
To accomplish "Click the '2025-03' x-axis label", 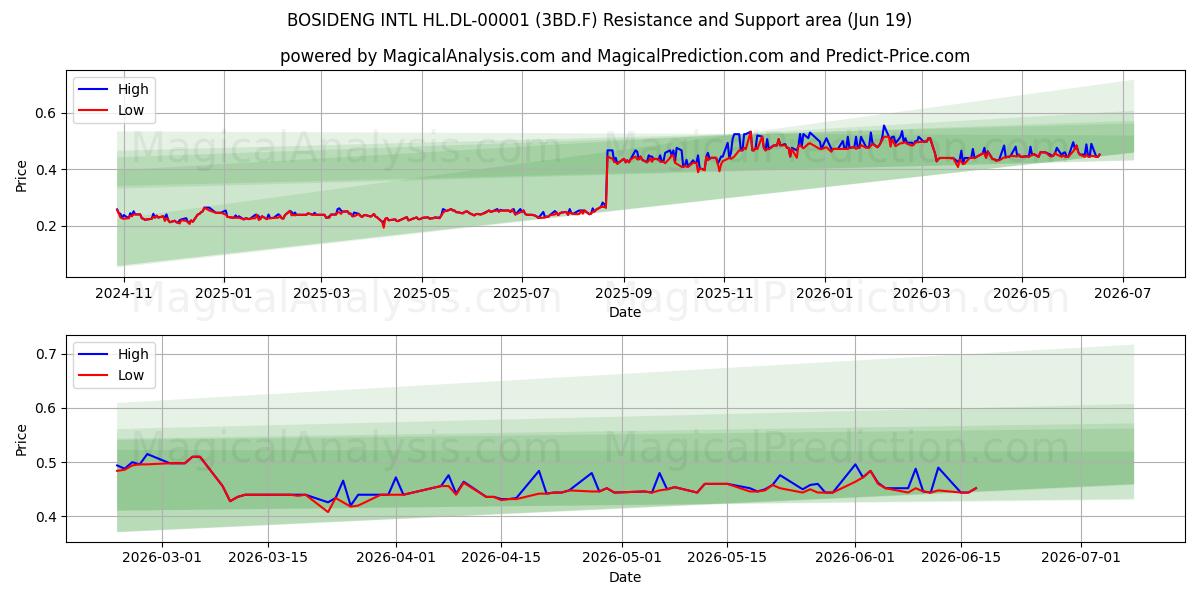I will click(x=321, y=294).
